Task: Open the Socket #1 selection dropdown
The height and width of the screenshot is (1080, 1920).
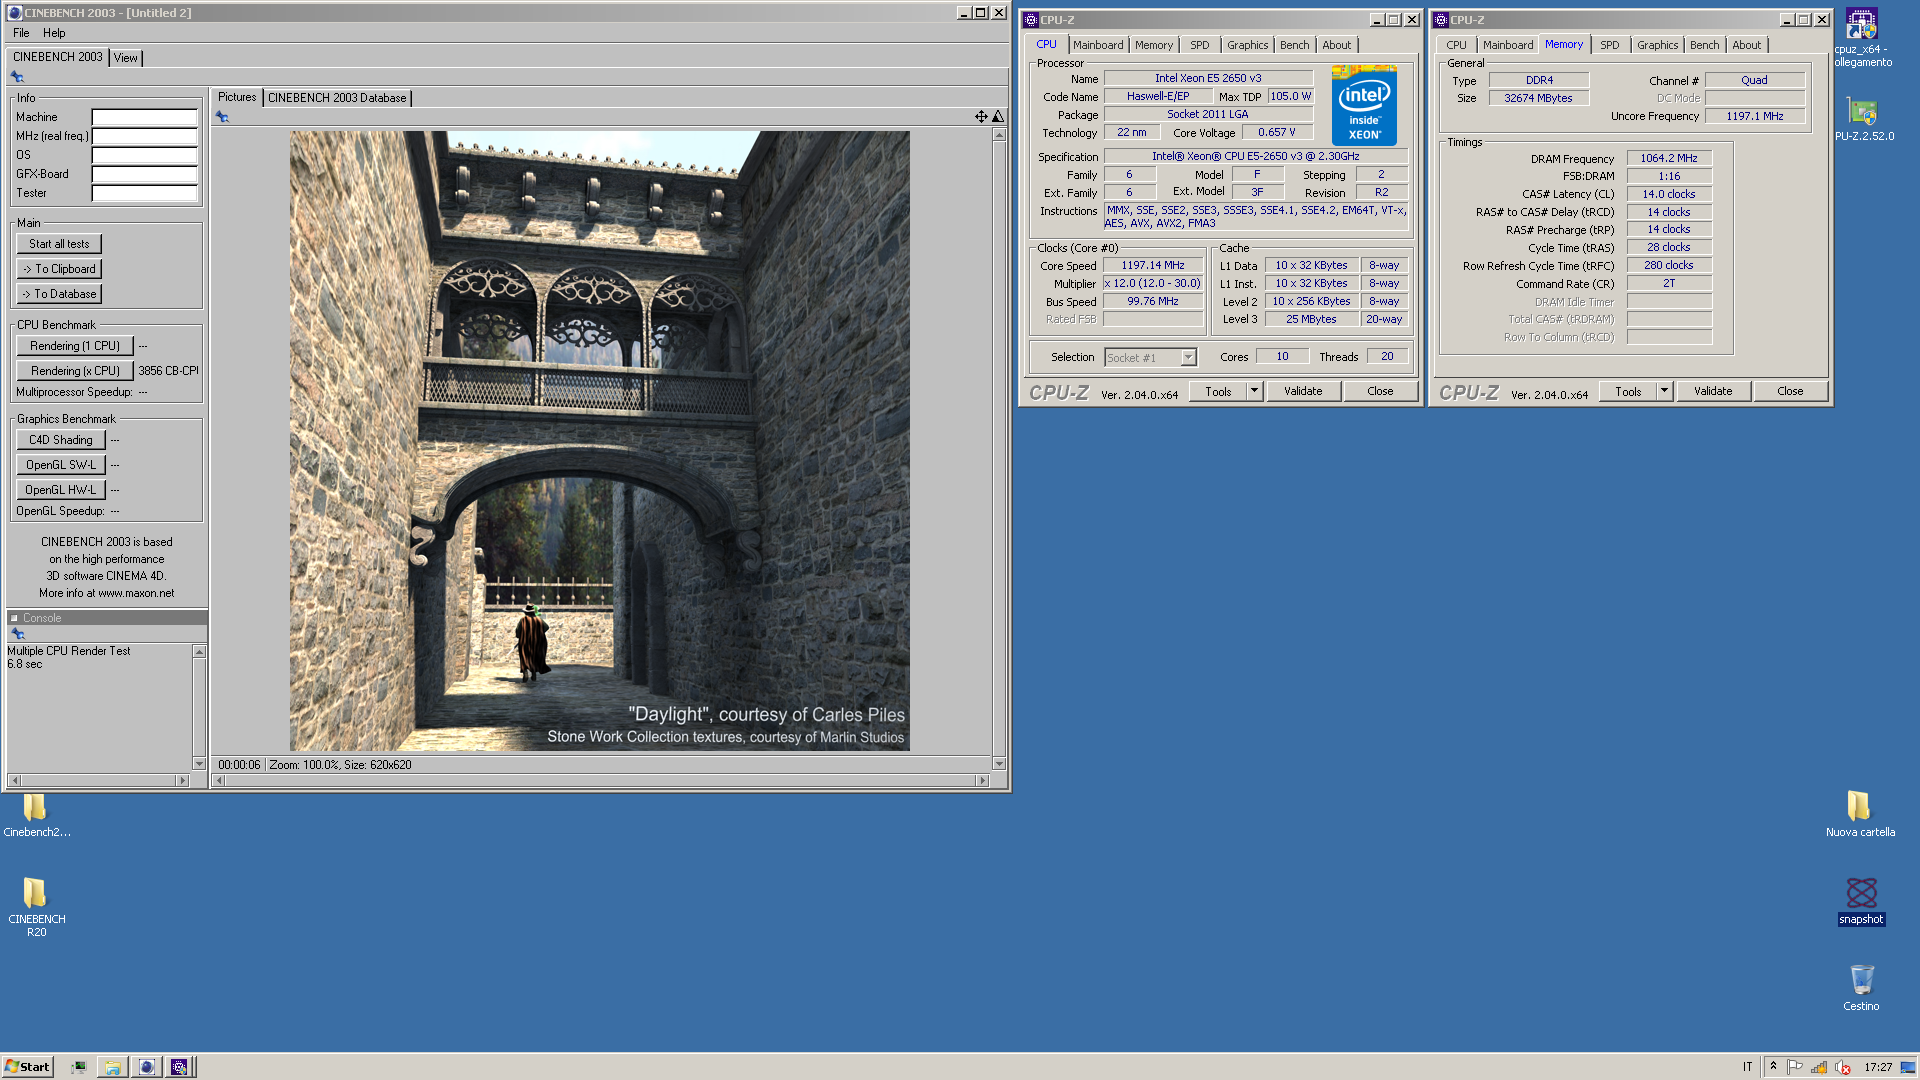Action: [x=1188, y=358]
